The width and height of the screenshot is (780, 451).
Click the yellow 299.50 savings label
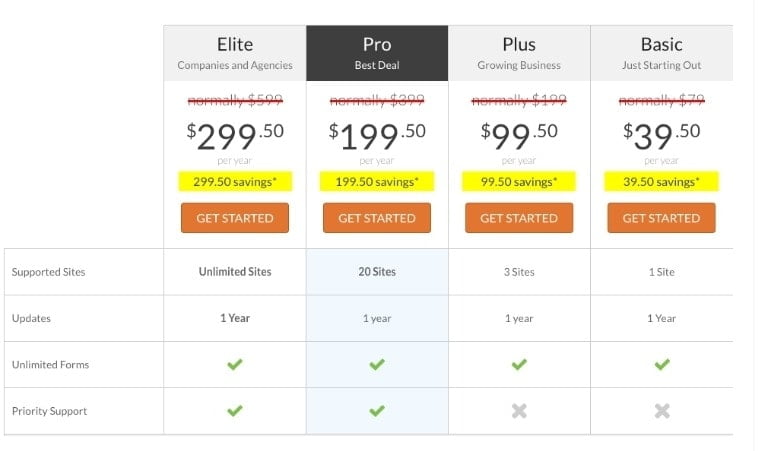[235, 181]
